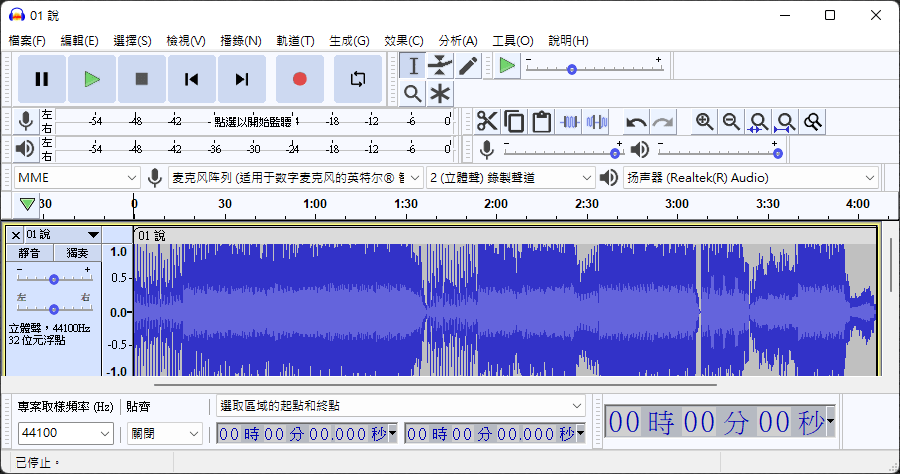Open the selection start-and-end mode dropdown
The image size is (900, 474).
(401, 406)
